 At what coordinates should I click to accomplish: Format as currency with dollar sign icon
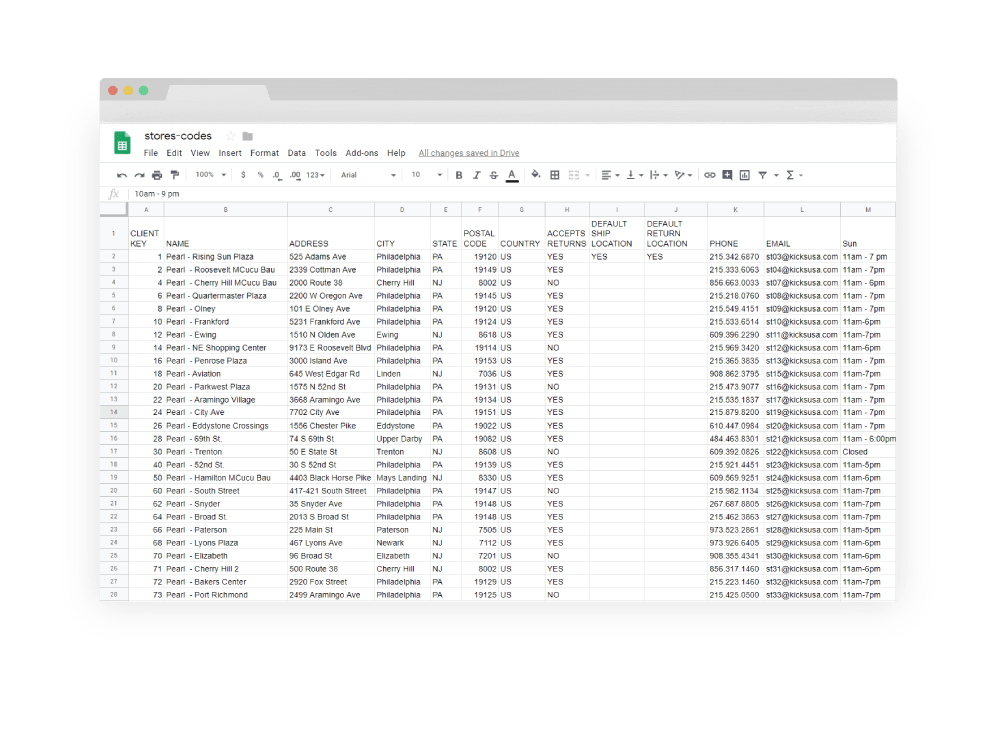tap(243, 175)
